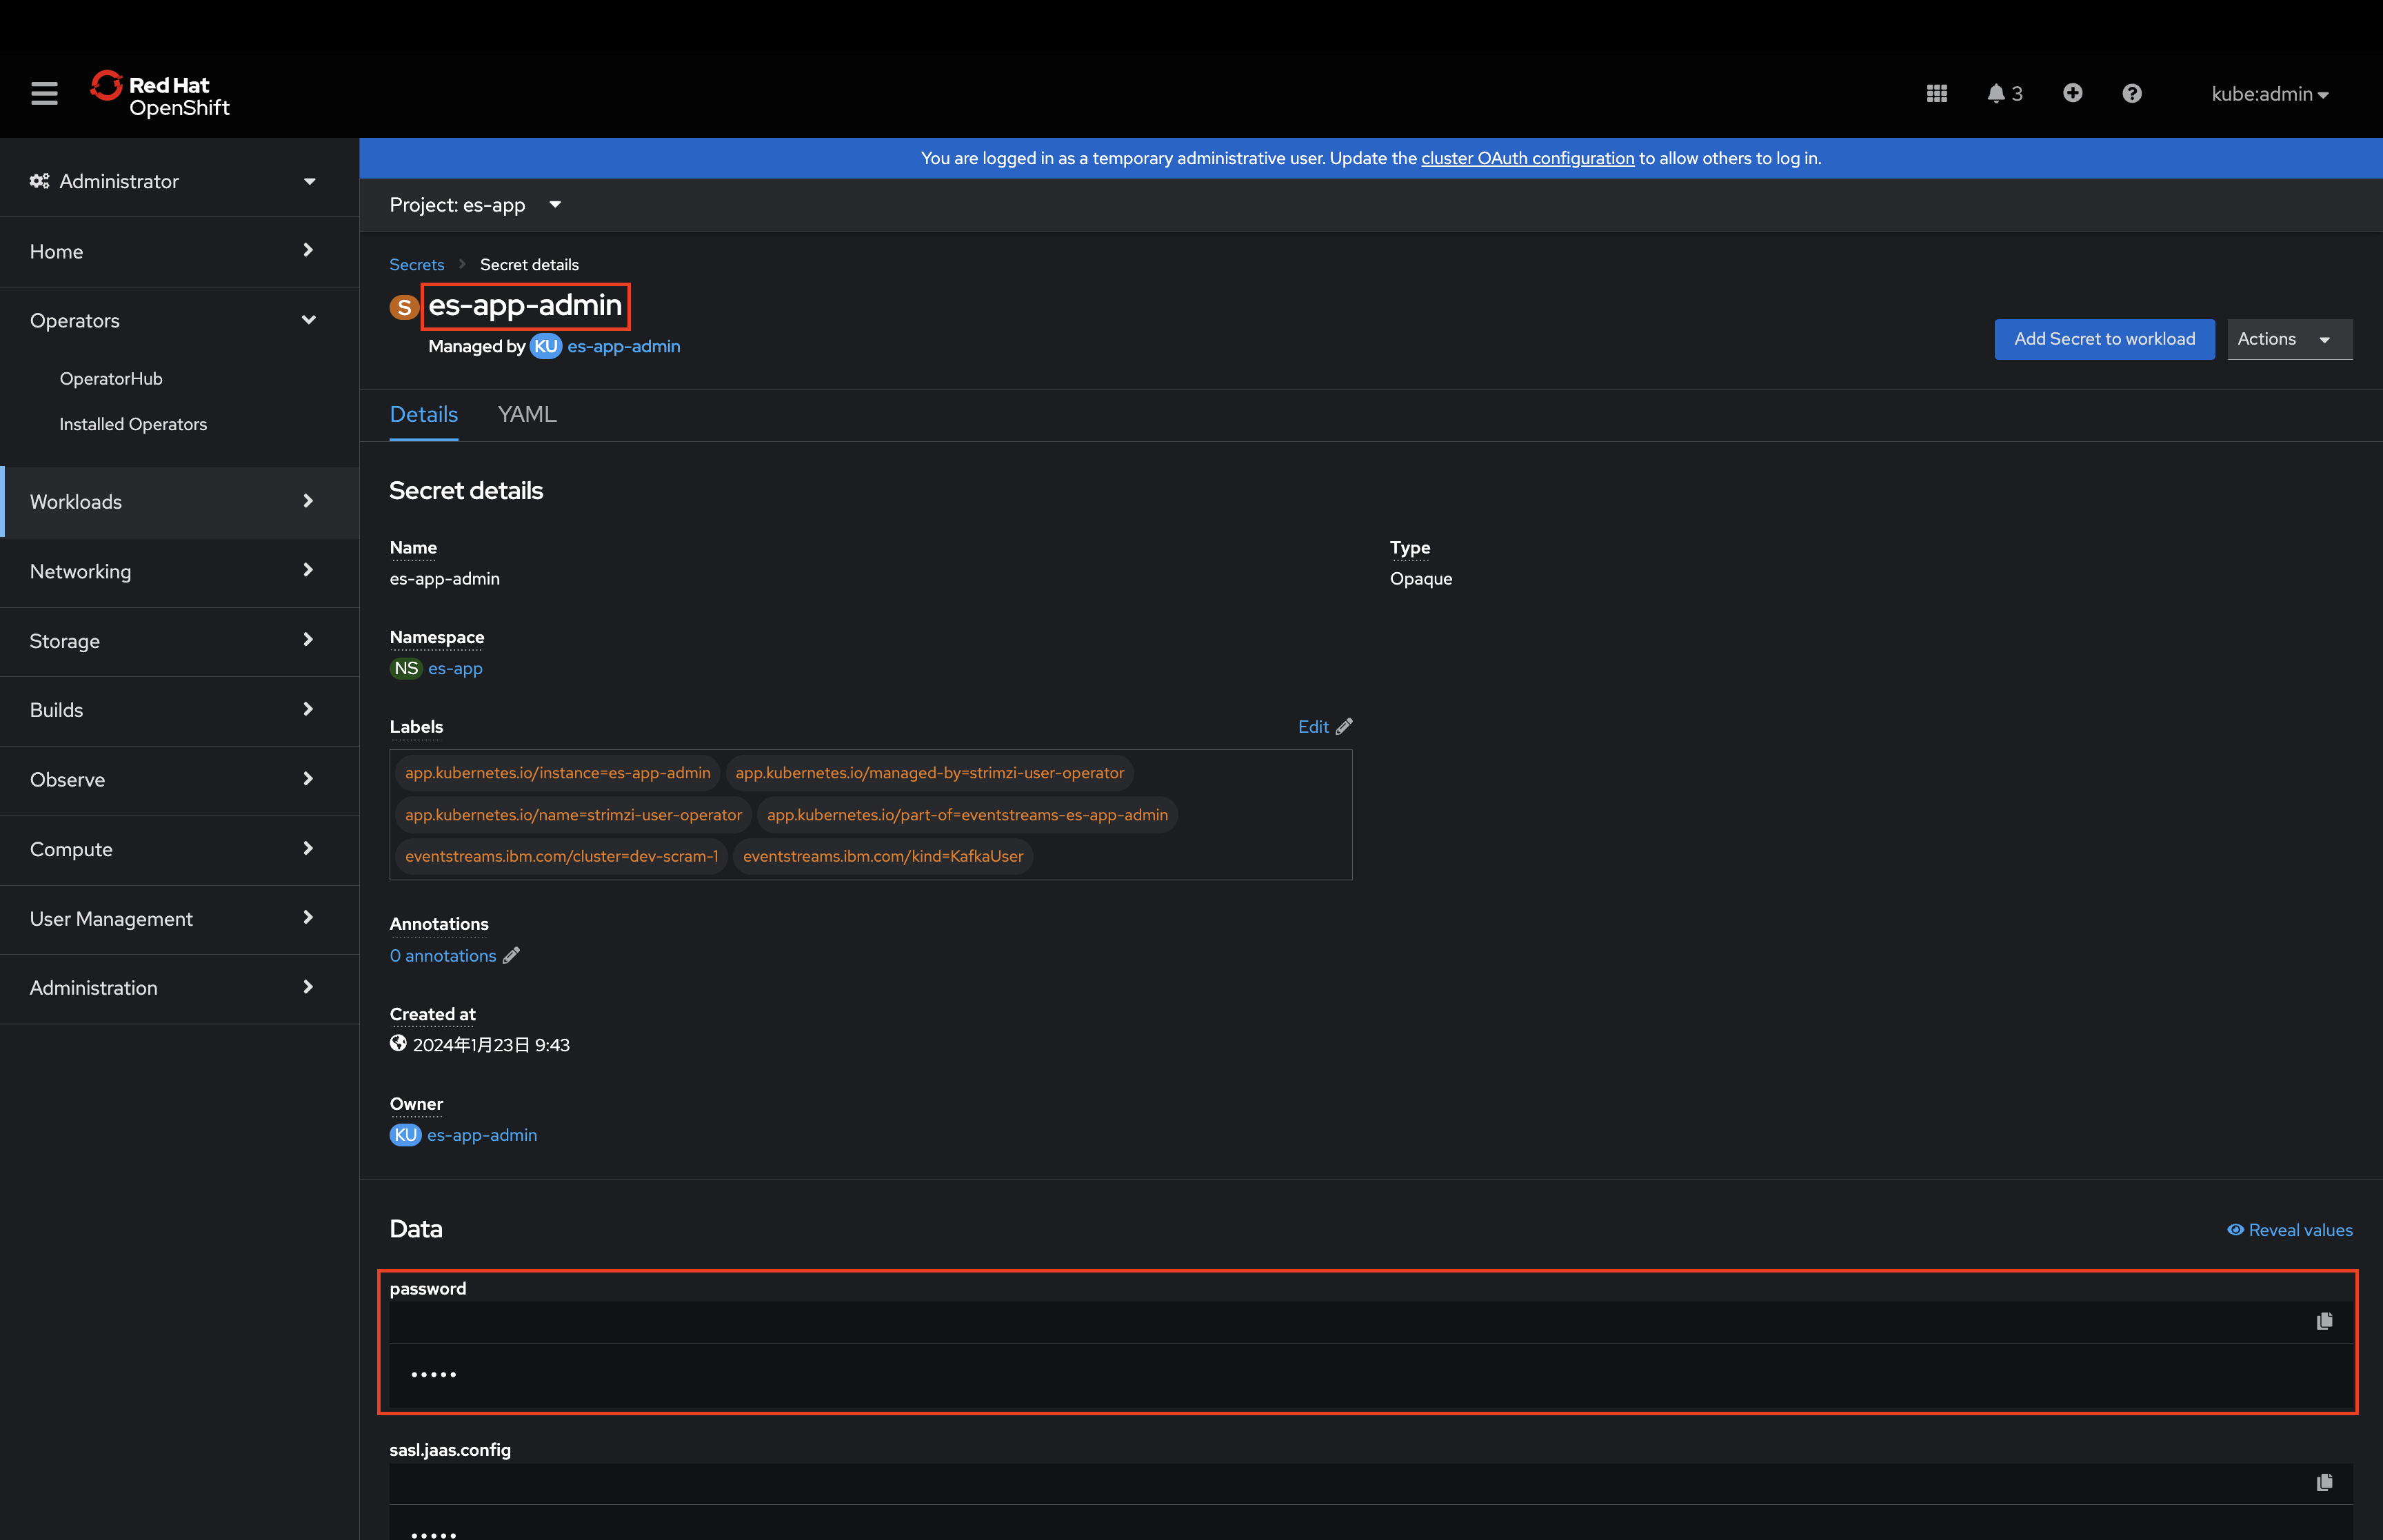The image size is (2383, 1540).
Task: Open the hamburger navigation menu
Action: tap(44, 93)
